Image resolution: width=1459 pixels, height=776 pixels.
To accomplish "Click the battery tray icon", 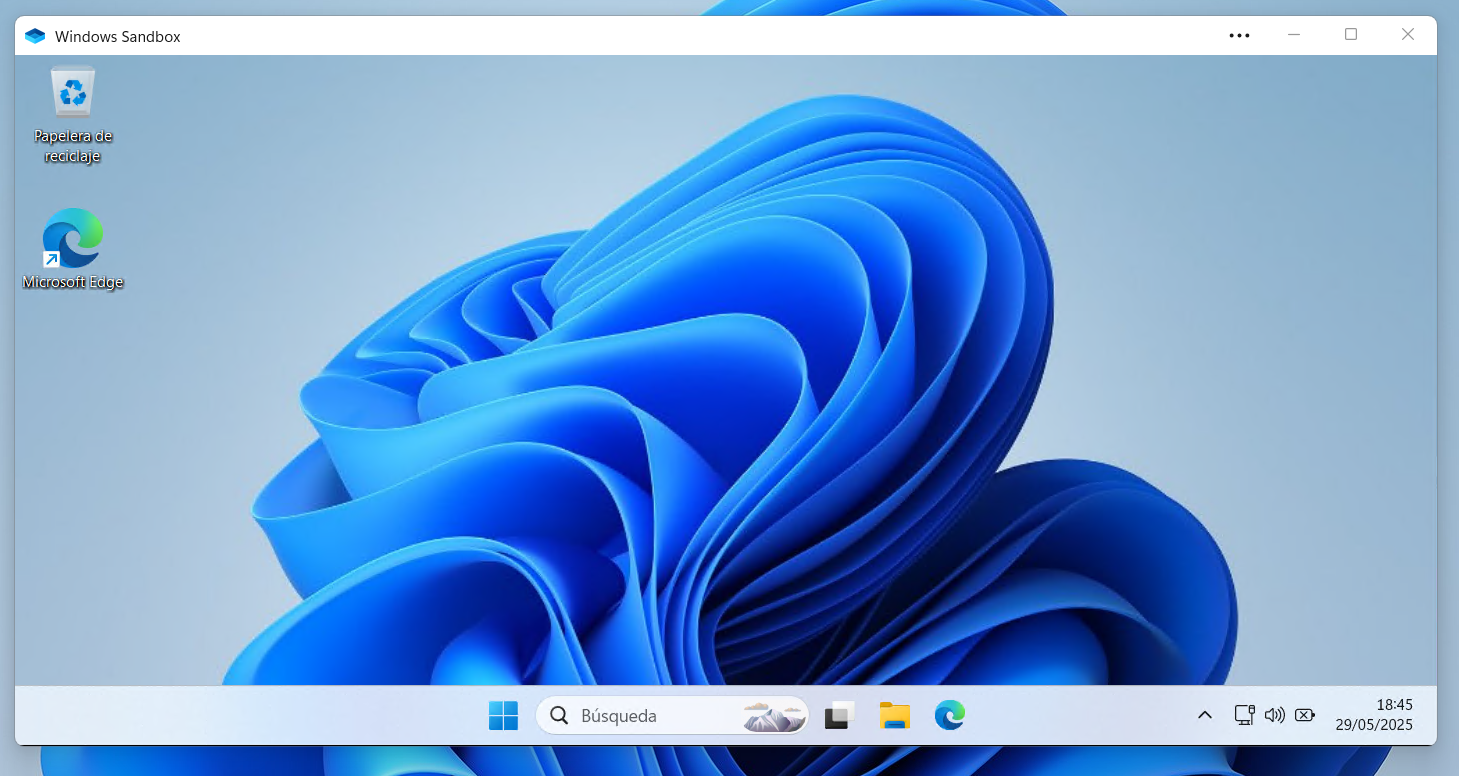I will [x=1304, y=715].
